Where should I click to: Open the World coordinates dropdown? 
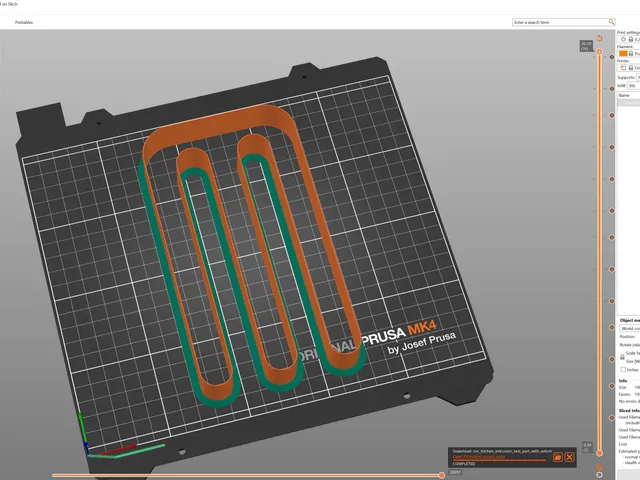tap(630, 329)
